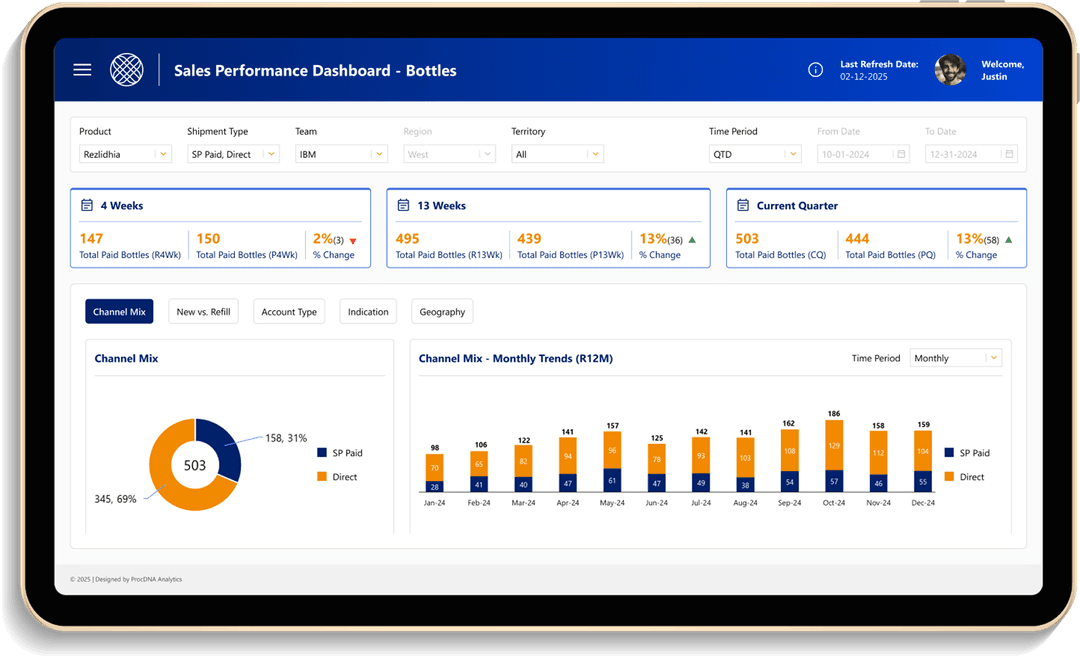Click the 13 Weeks calendar icon
This screenshot has height=658, width=1080.
click(x=403, y=205)
